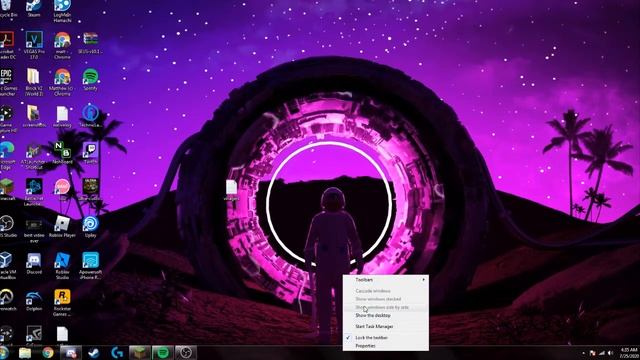Open the Recycle Bin icon

(x=8, y=7)
